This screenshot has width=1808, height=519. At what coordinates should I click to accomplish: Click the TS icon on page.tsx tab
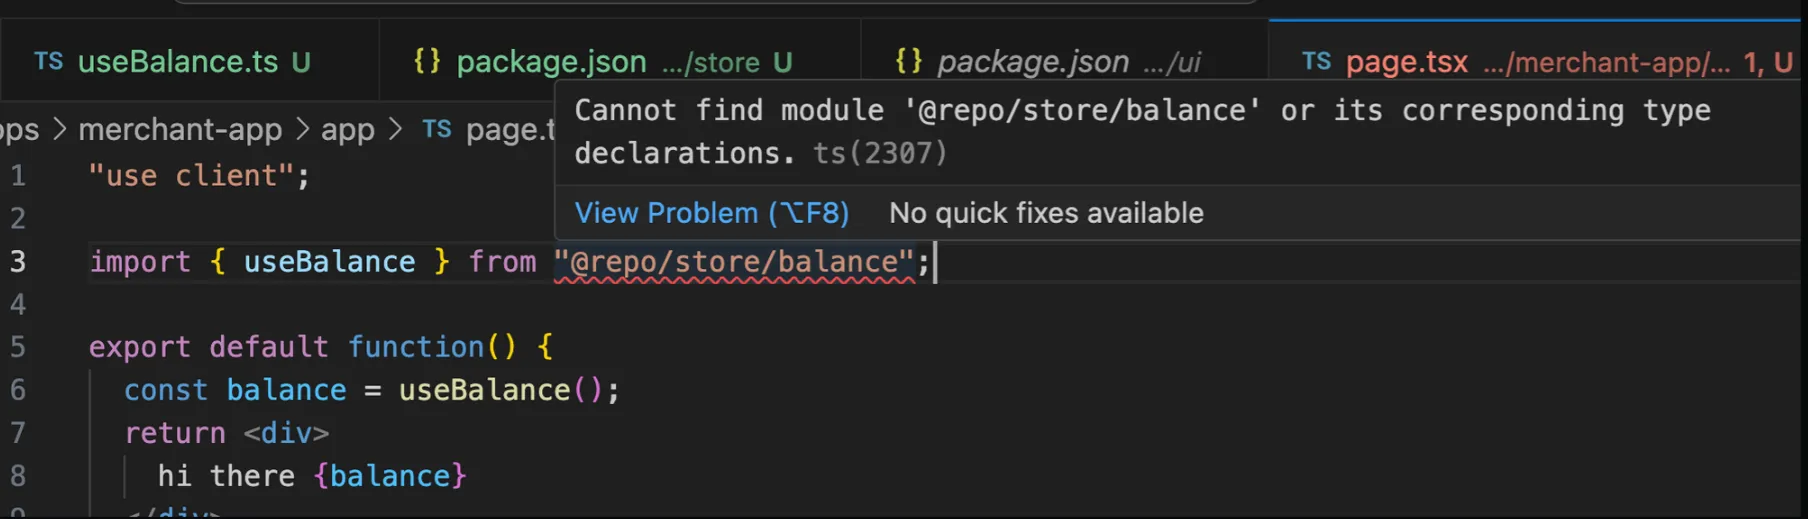coord(1316,62)
